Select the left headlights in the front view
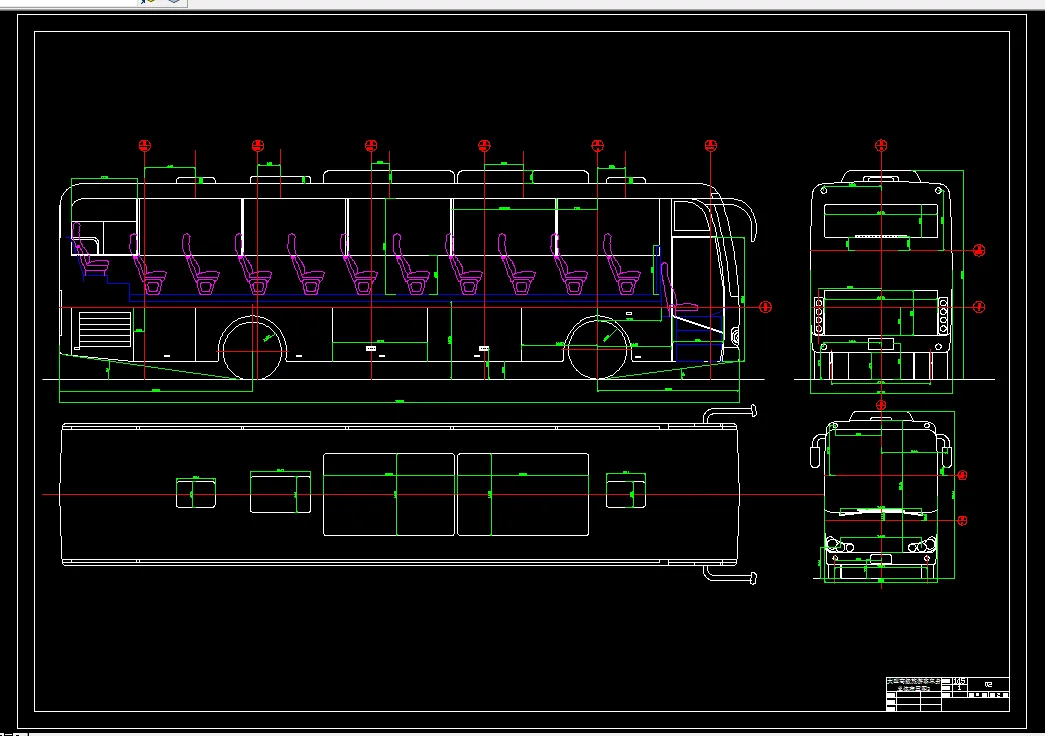The height and width of the screenshot is (736, 1045). 839,545
